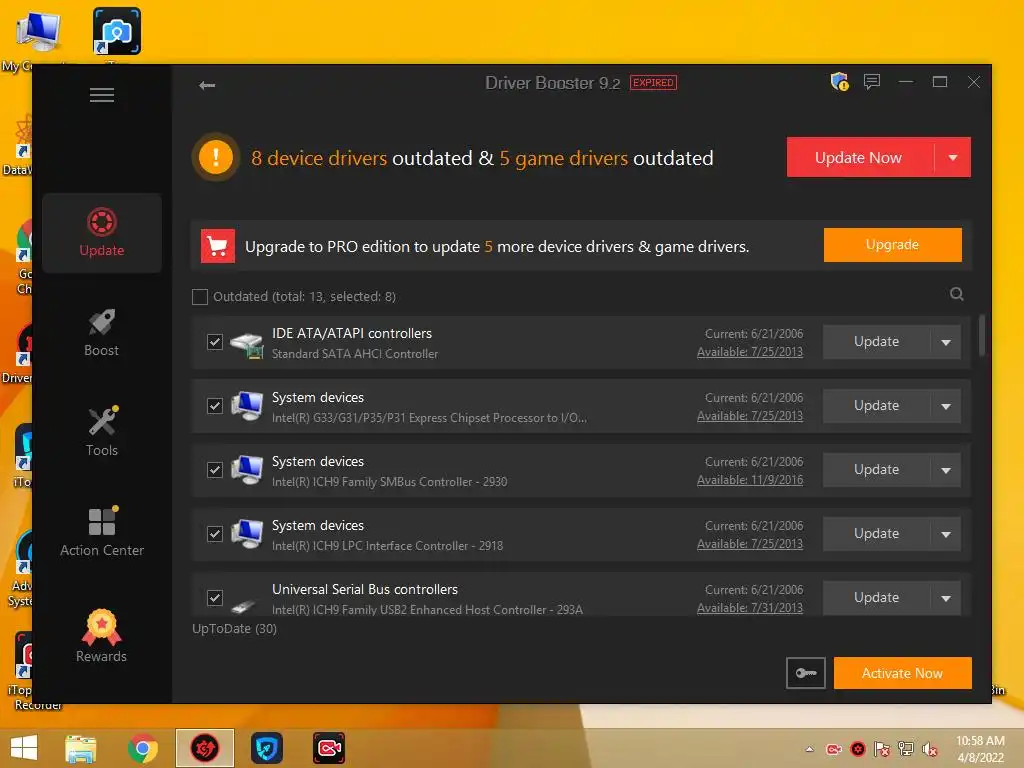The width and height of the screenshot is (1024, 768).
Task: Open the Action Center sidebar tab
Action: [x=102, y=532]
